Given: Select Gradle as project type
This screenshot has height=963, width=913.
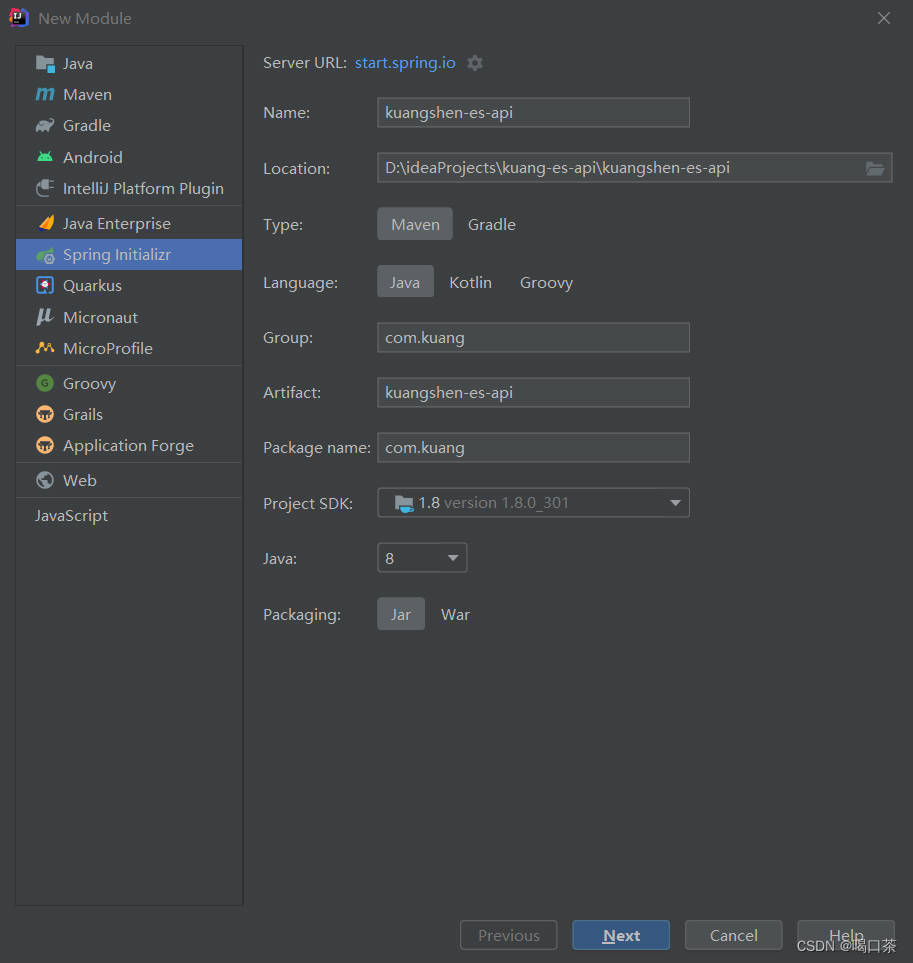Looking at the screenshot, I should click(x=492, y=224).
